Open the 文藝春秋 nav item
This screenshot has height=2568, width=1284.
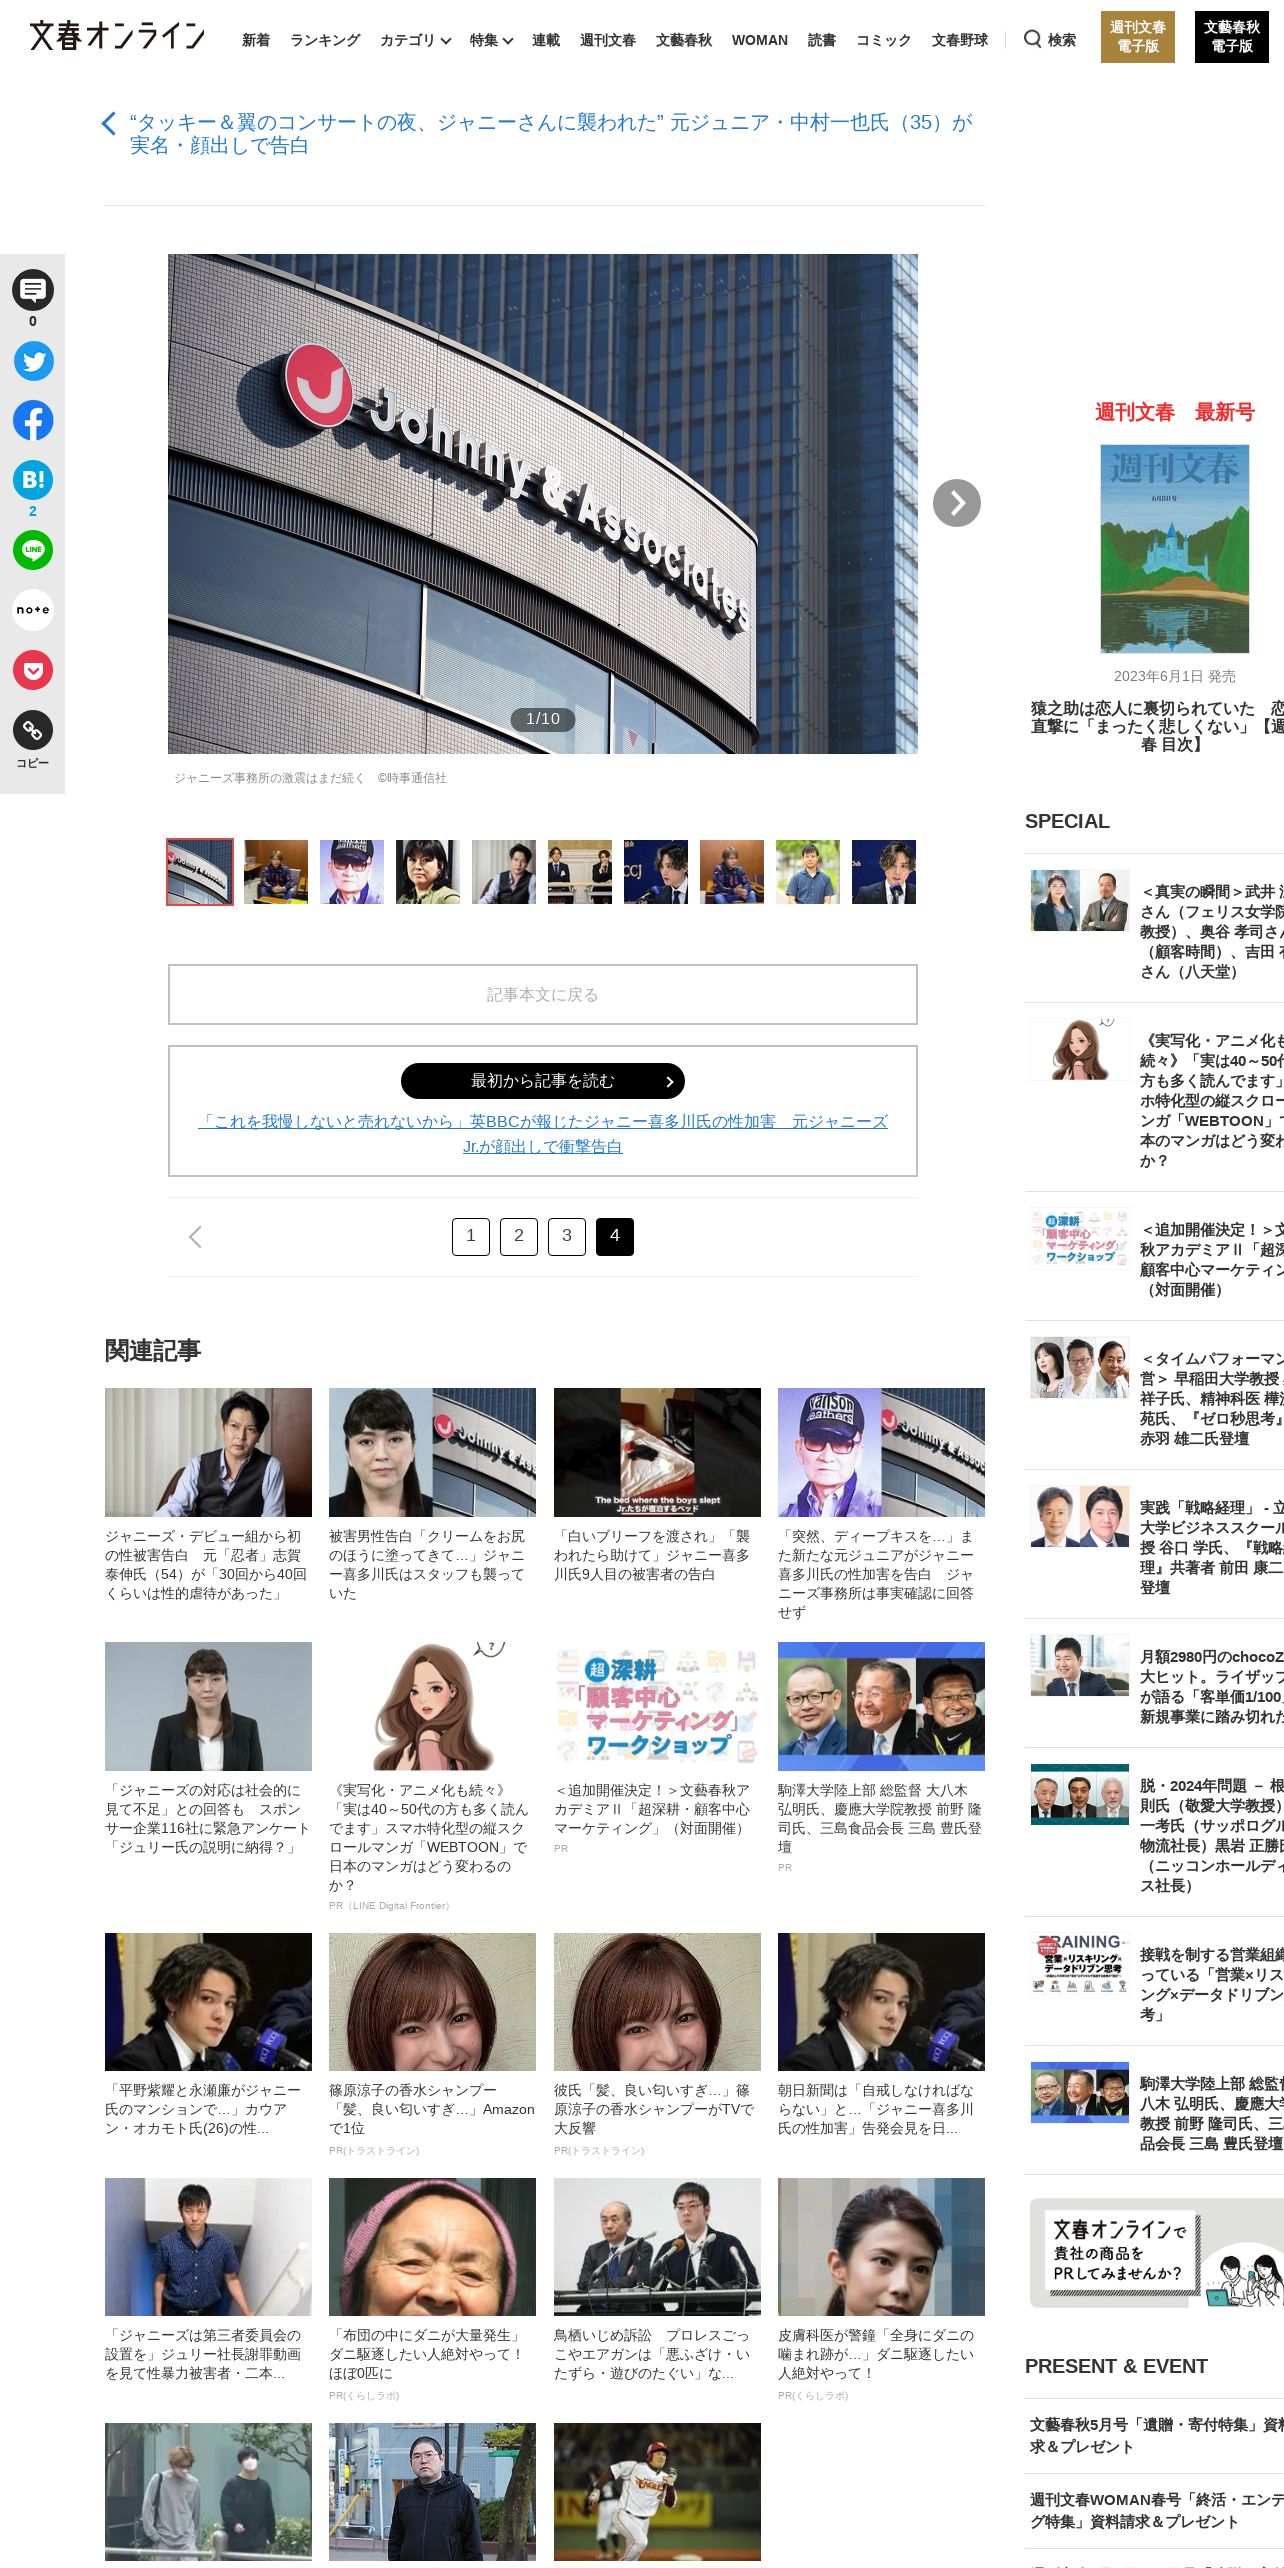pos(684,40)
